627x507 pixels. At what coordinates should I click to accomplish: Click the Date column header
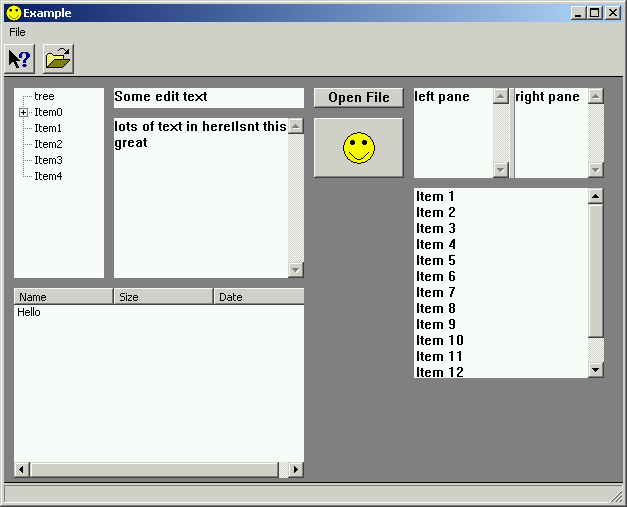click(x=258, y=297)
